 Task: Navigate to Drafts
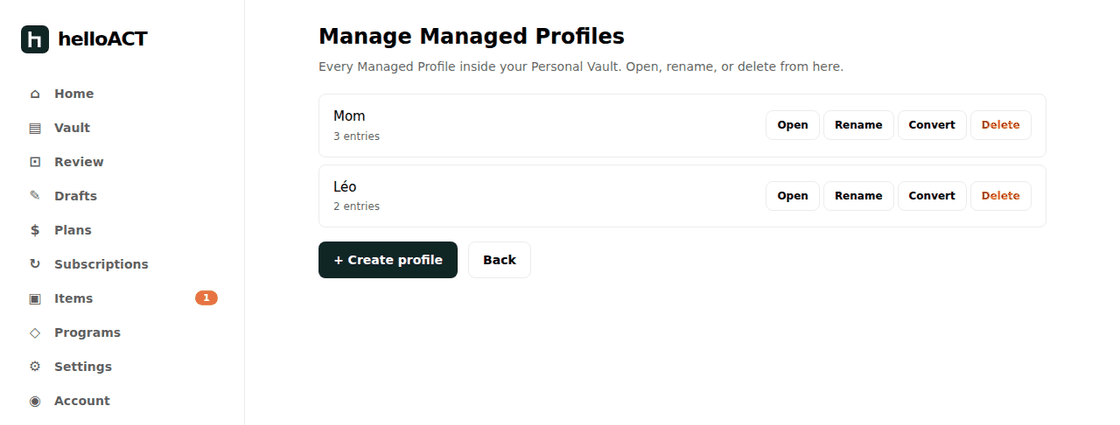point(76,196)
